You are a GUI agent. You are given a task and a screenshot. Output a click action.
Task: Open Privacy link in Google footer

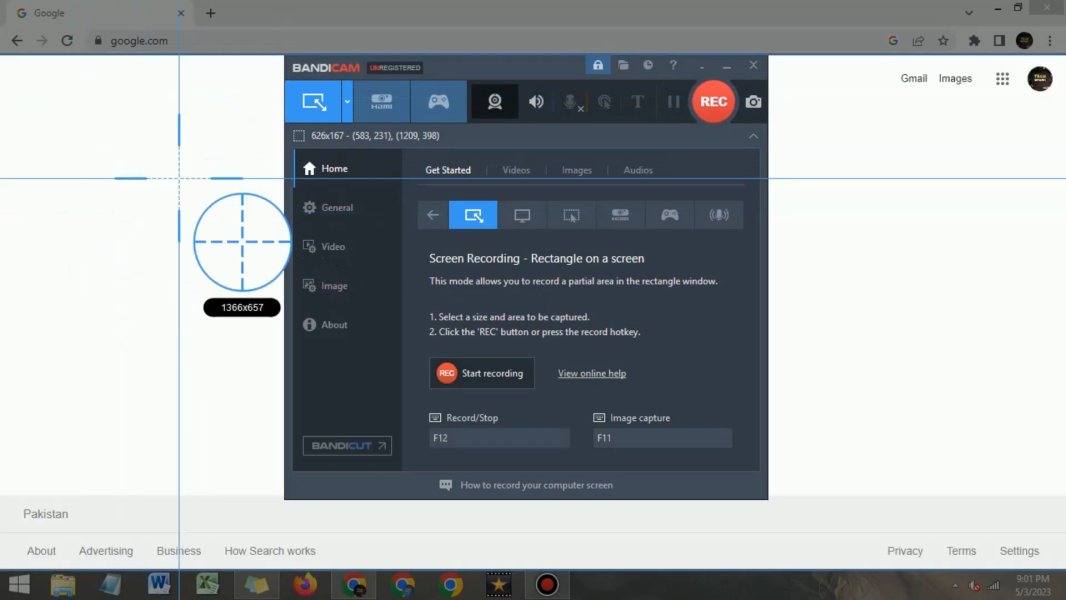pos(905,551)
